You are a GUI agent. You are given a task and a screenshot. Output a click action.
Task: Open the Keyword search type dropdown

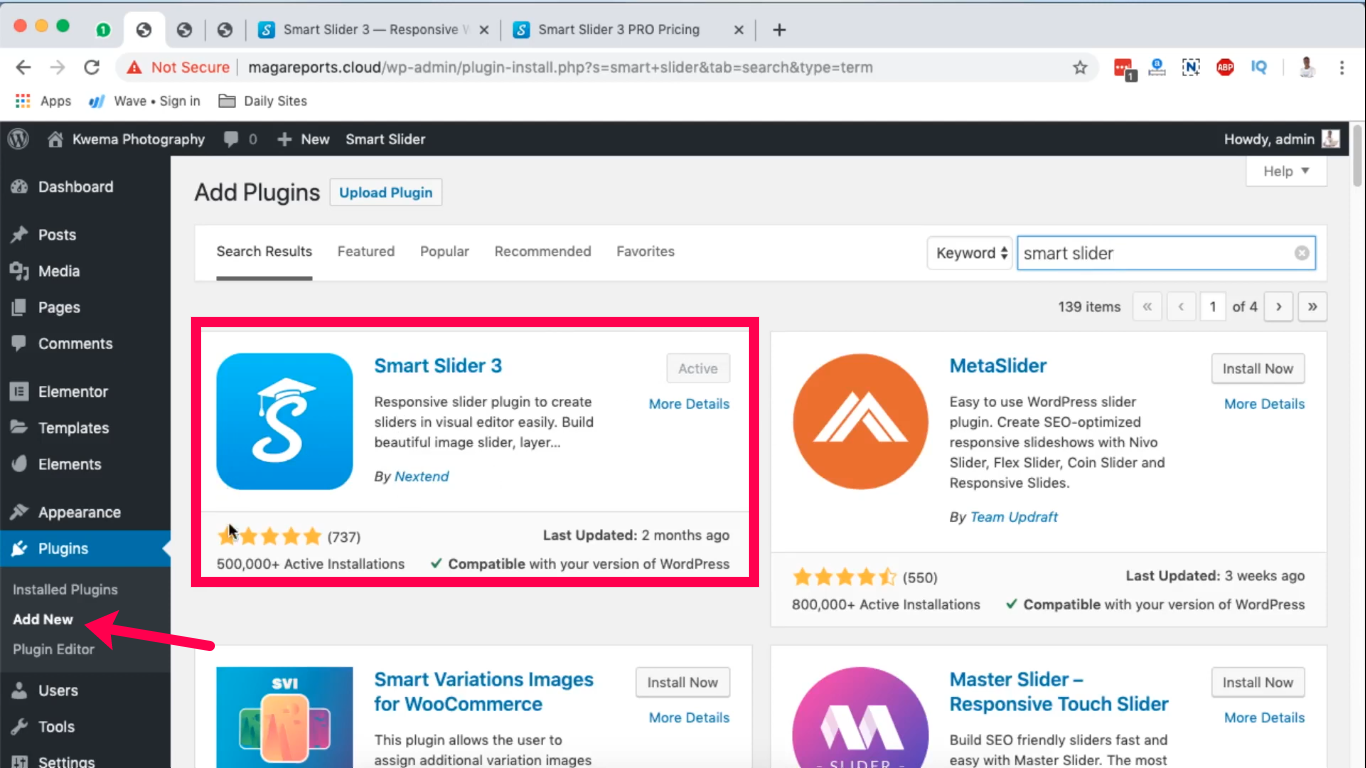(970, 253)
